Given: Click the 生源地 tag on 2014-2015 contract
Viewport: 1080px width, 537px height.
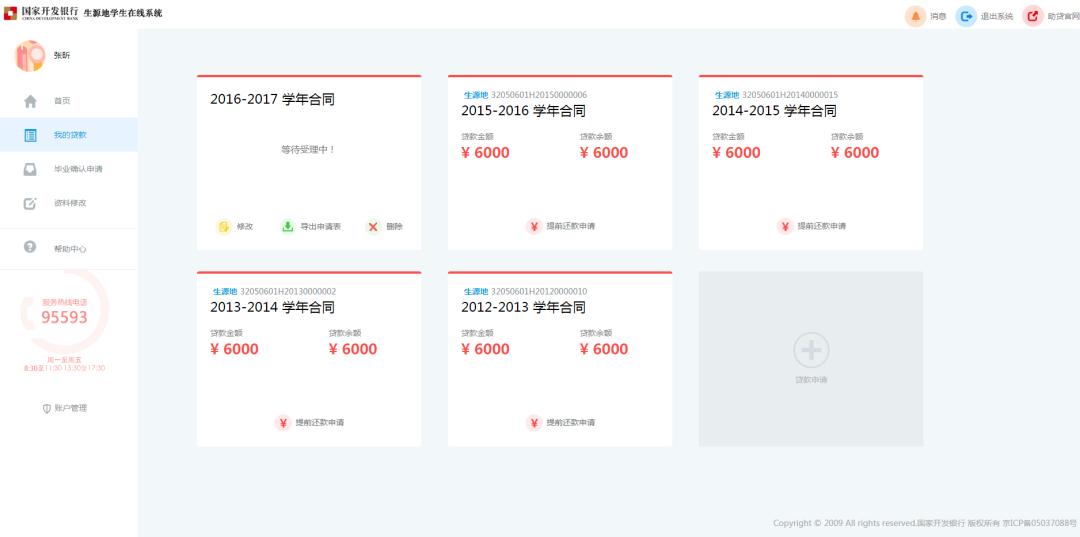Looking at the screenshot, I should [x=727, y=95].
